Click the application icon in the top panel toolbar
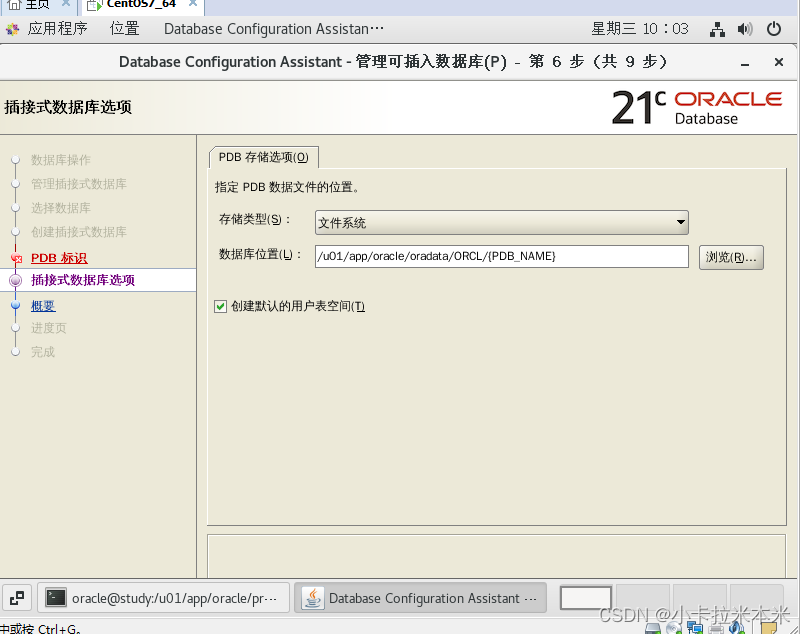This screenshot has width=806, height=634. tap(12, 29)
